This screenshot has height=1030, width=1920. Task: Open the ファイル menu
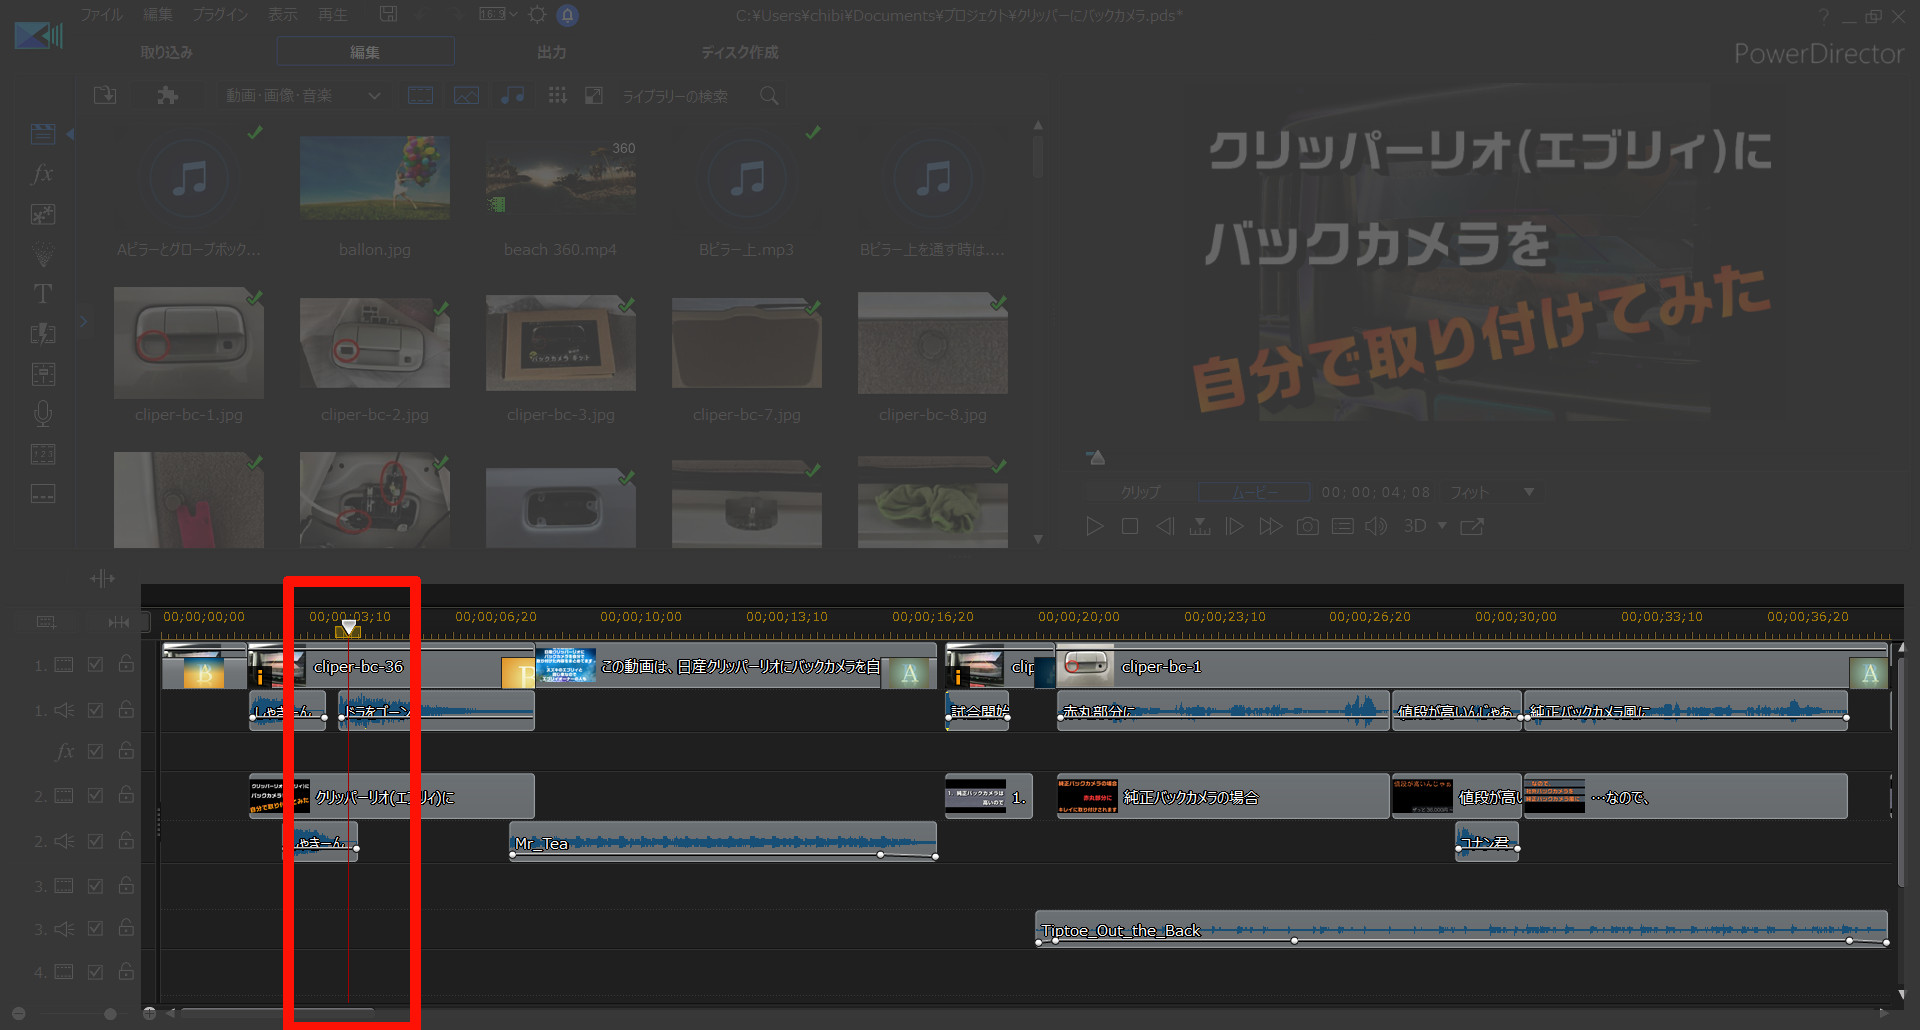point(101,15)
